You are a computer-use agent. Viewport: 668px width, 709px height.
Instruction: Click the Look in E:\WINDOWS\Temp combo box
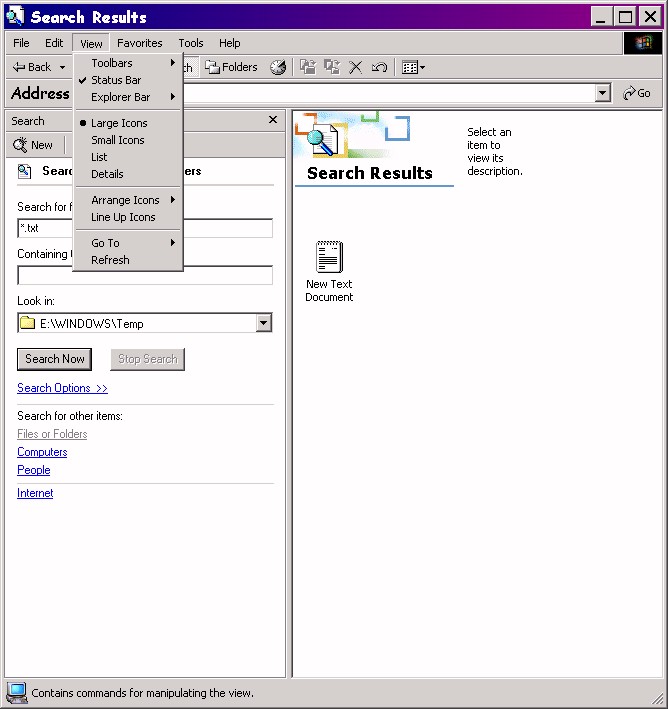tap(145, 323)
